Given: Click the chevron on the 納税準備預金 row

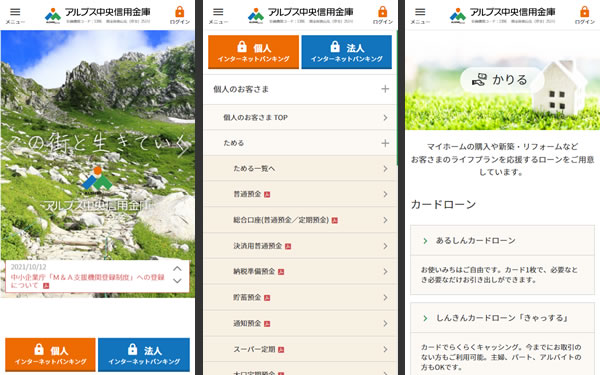Looking at the screenshot, I should point(385,272).
